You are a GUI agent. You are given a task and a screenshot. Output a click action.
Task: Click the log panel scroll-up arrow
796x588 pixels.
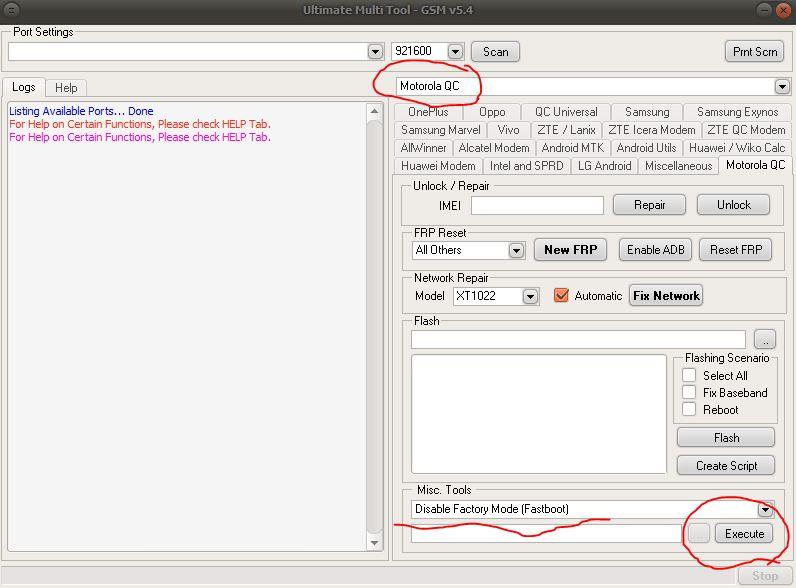tap(374, 111)
